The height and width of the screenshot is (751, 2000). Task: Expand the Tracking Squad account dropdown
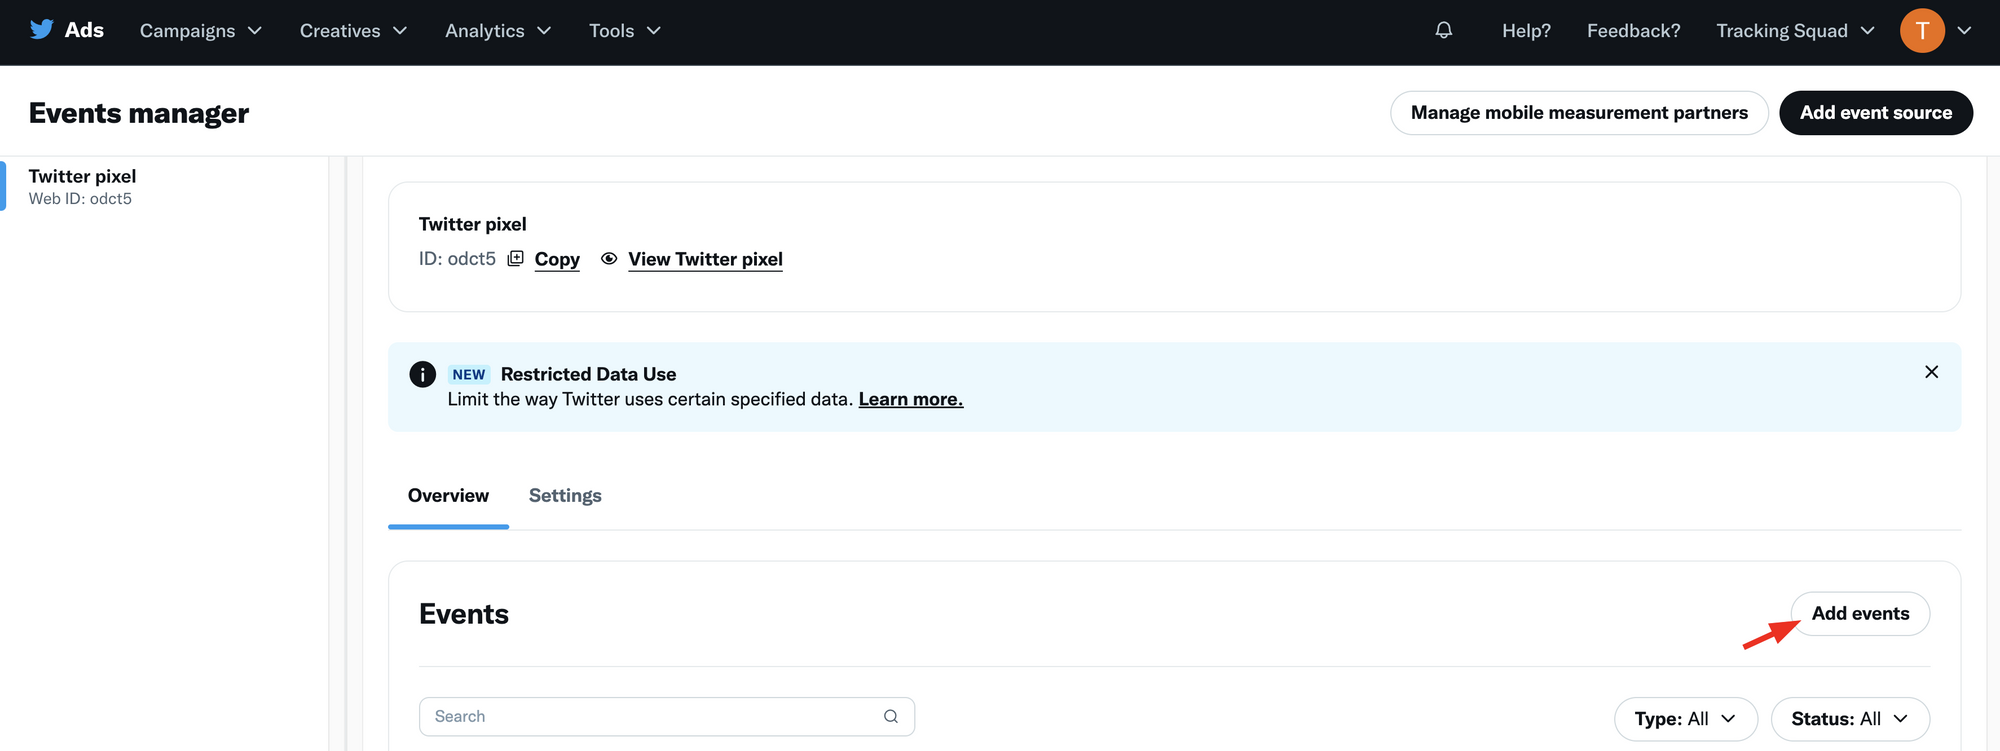(1795, 31)
